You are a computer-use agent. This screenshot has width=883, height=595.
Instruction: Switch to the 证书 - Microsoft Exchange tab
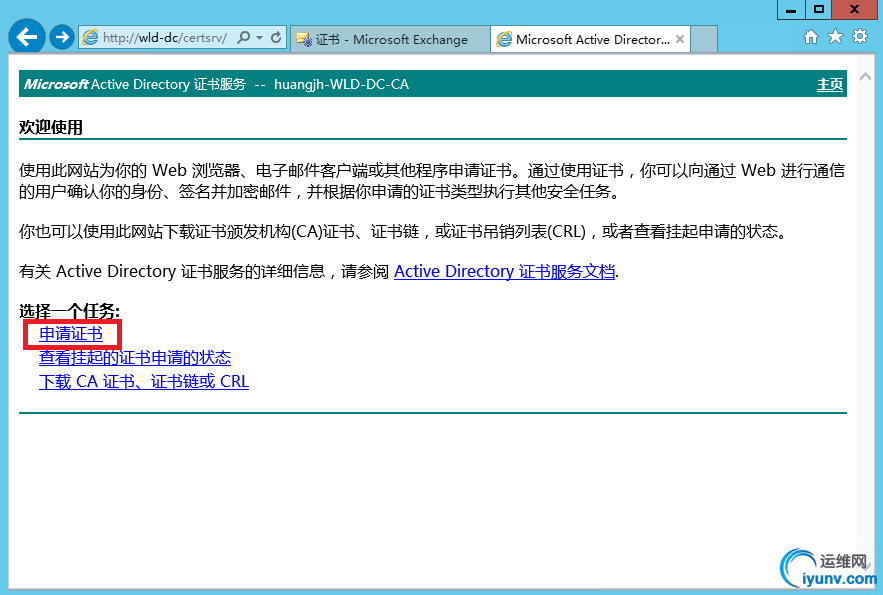coord(390,39)
